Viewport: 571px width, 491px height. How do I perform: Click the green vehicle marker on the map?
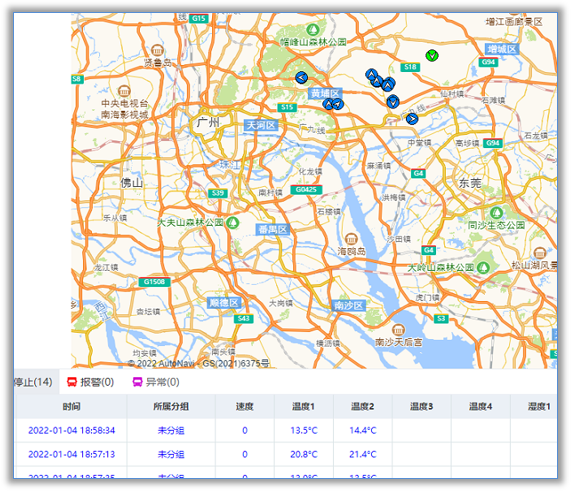click(x=432, y=55)
